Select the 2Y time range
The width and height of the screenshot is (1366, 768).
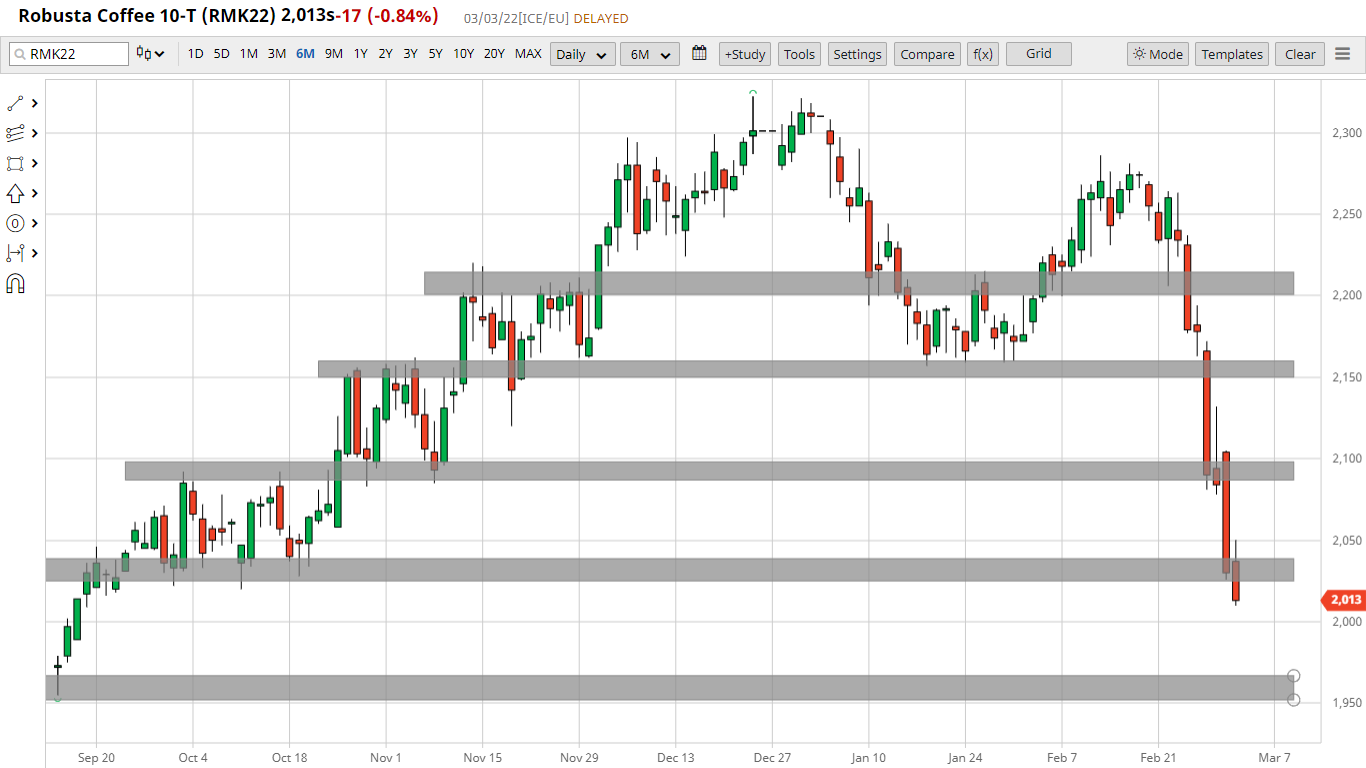(385, 54)
